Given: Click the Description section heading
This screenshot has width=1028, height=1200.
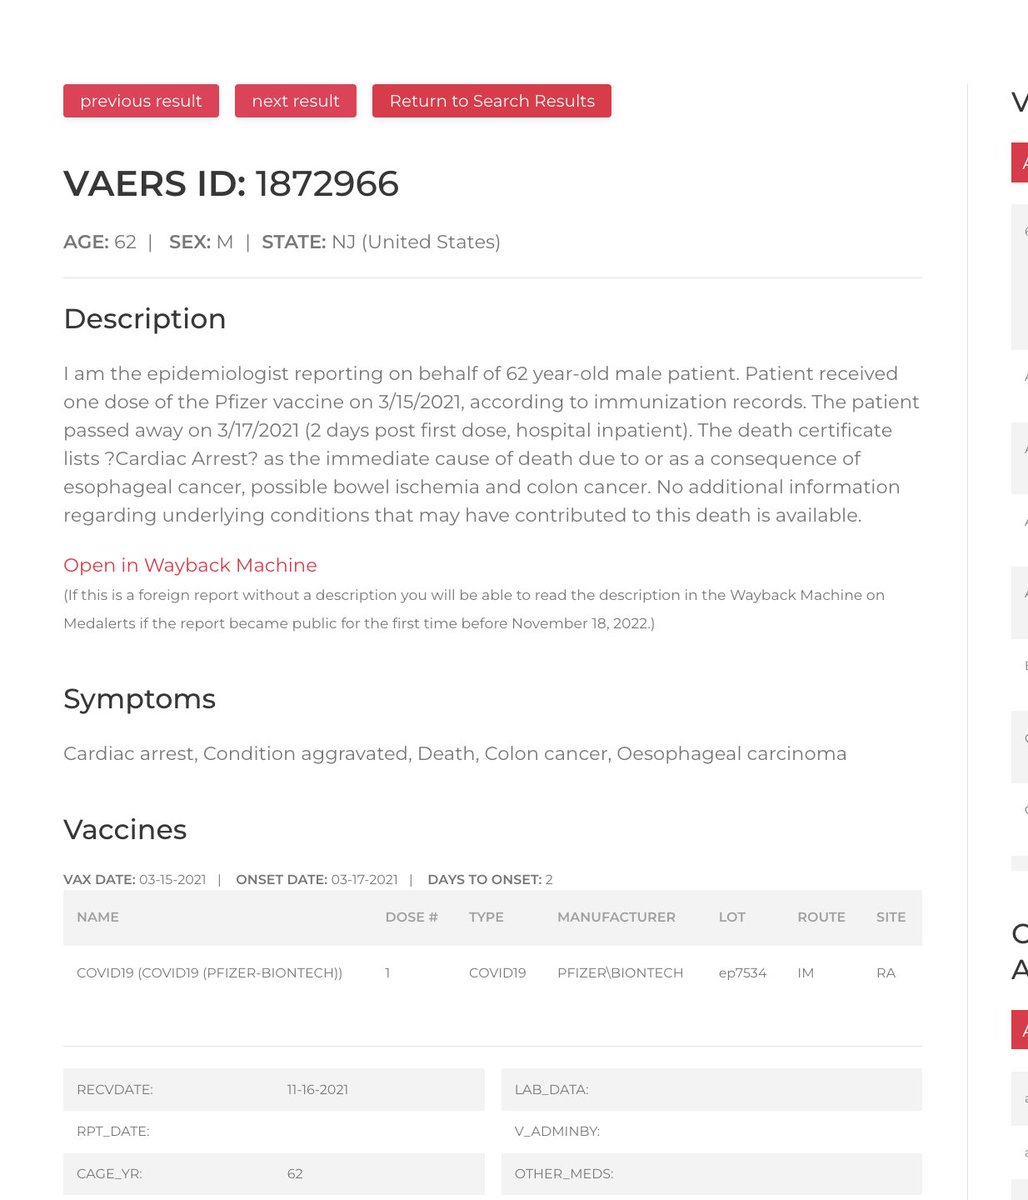Looking at the screenshot, I should pyautogui.click(x=144, y=319).
